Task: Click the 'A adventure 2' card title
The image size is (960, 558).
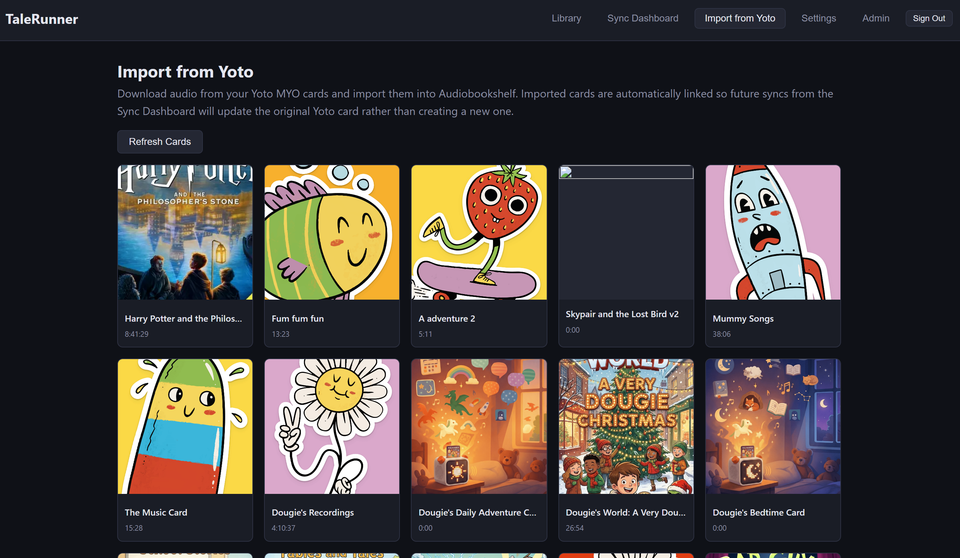Action: point(447,319)
